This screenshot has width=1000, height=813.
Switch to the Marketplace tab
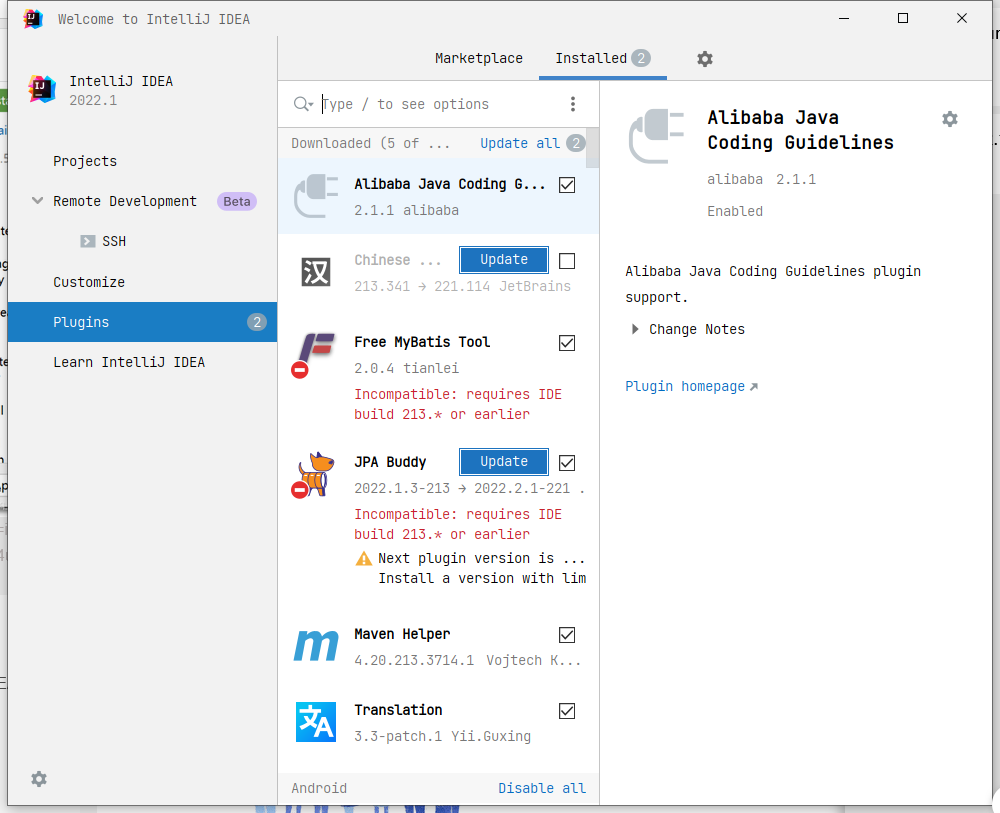478,59
